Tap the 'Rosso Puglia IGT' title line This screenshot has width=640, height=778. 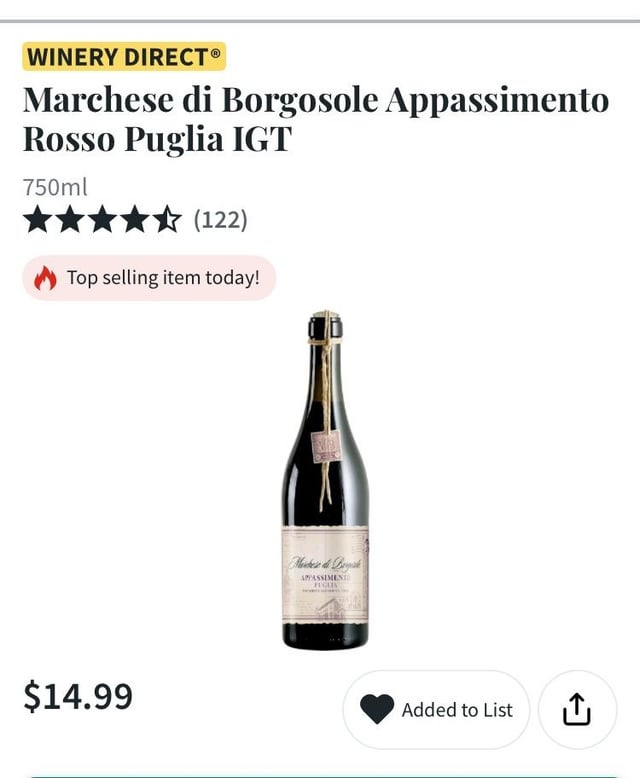point(157,139)
